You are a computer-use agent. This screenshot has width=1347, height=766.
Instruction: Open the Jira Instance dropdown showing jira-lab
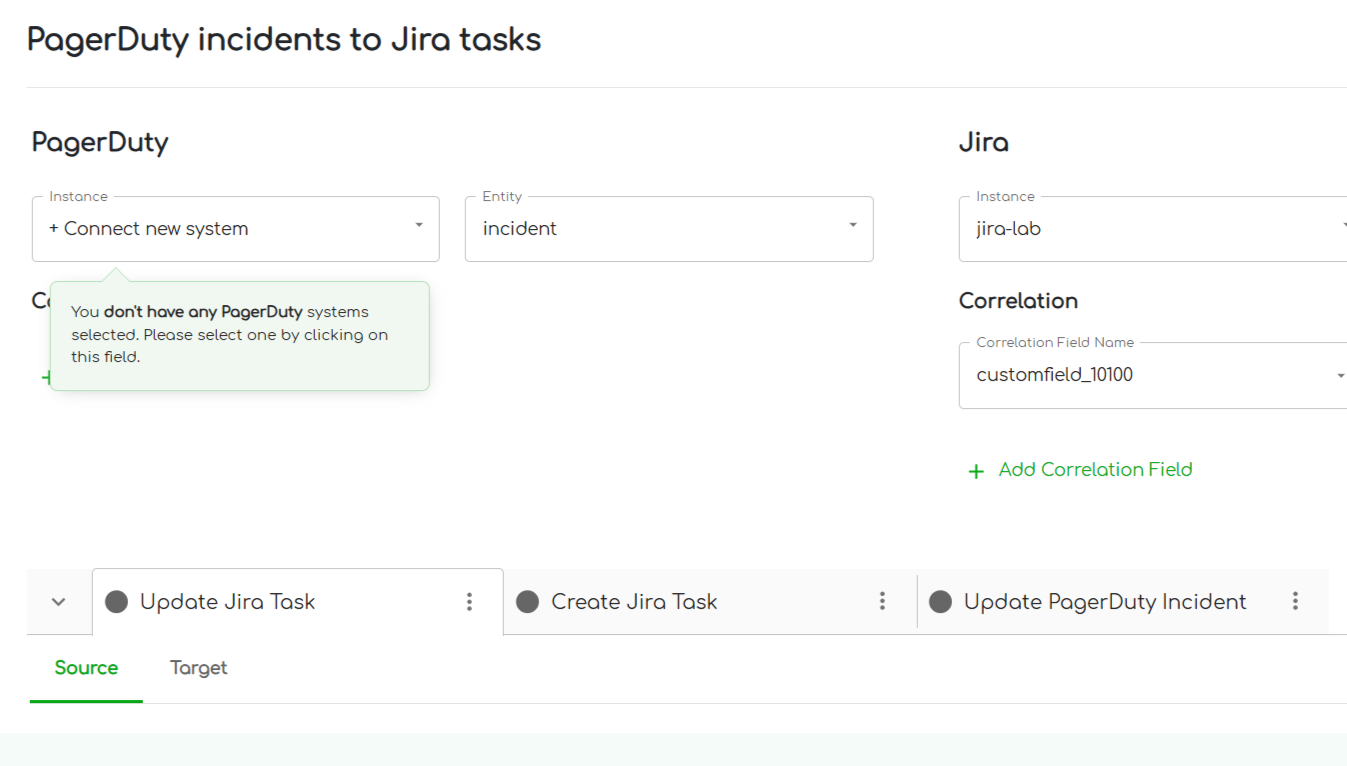pyautogui.click(x=1150, y=229)
